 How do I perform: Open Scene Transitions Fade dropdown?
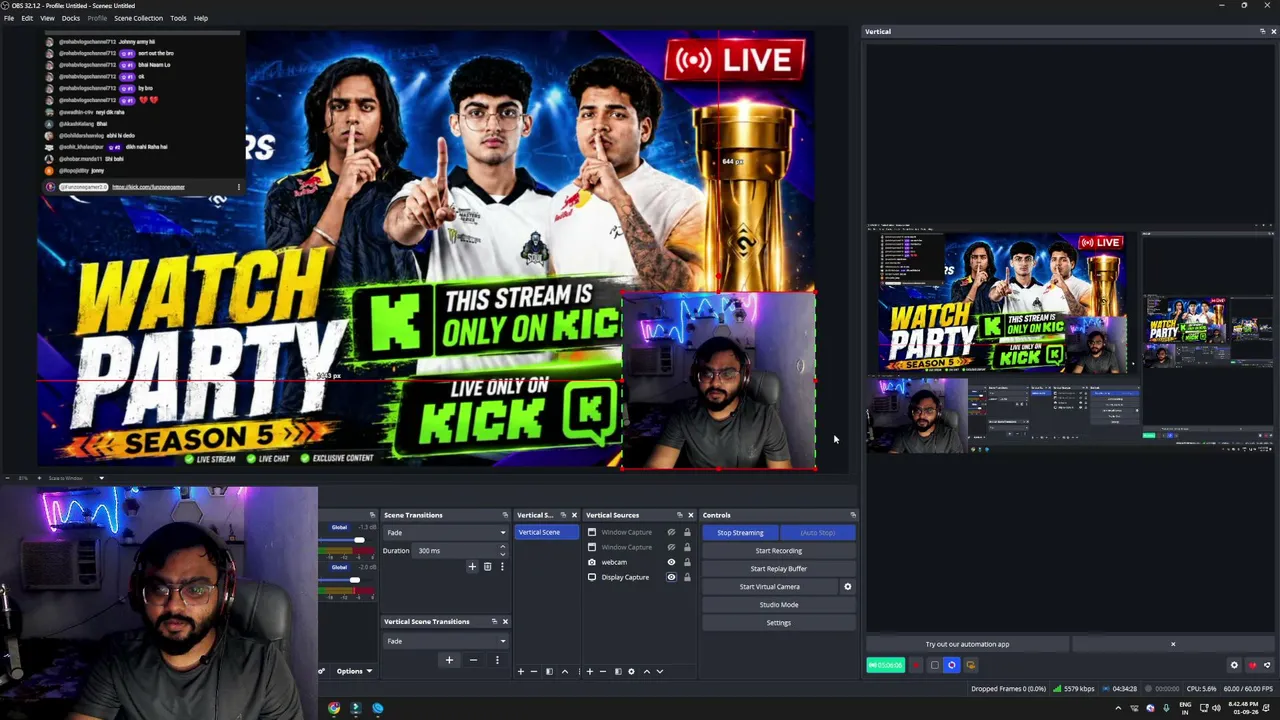click(x=446, y=532)
